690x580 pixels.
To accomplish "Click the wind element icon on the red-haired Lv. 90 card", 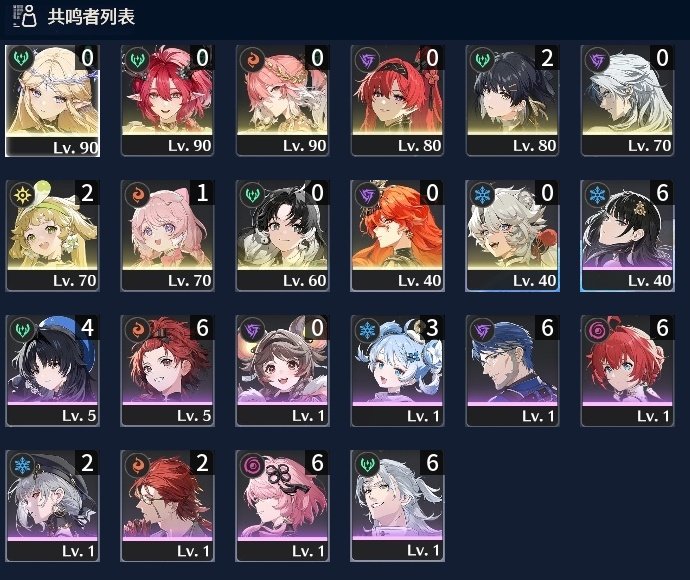I will pos(136,59).
